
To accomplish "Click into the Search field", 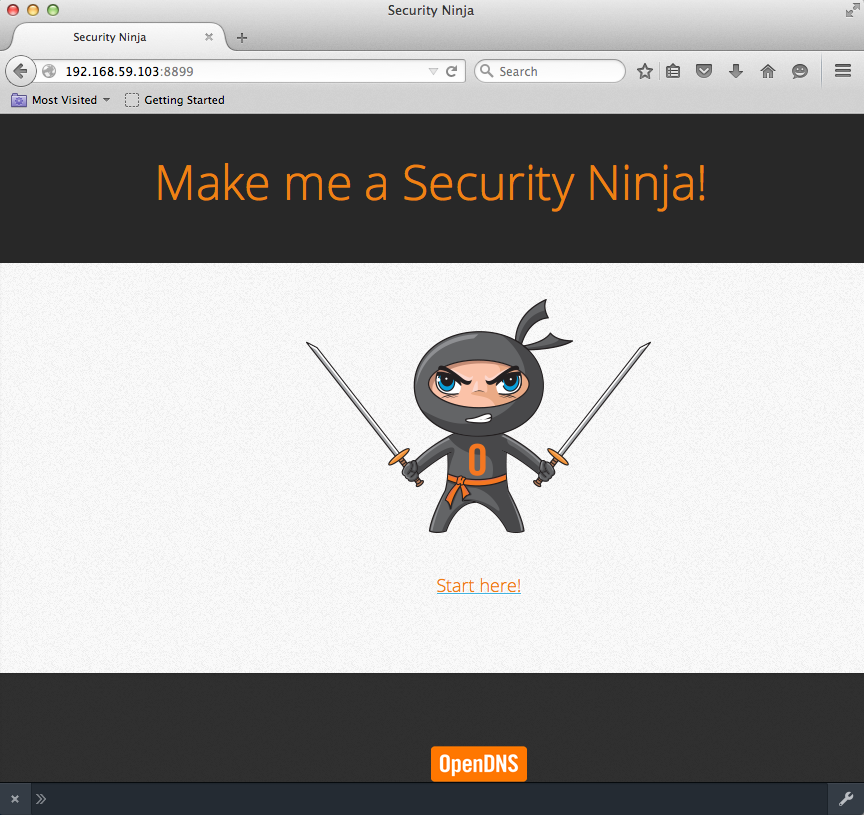I will coord(557,71).
